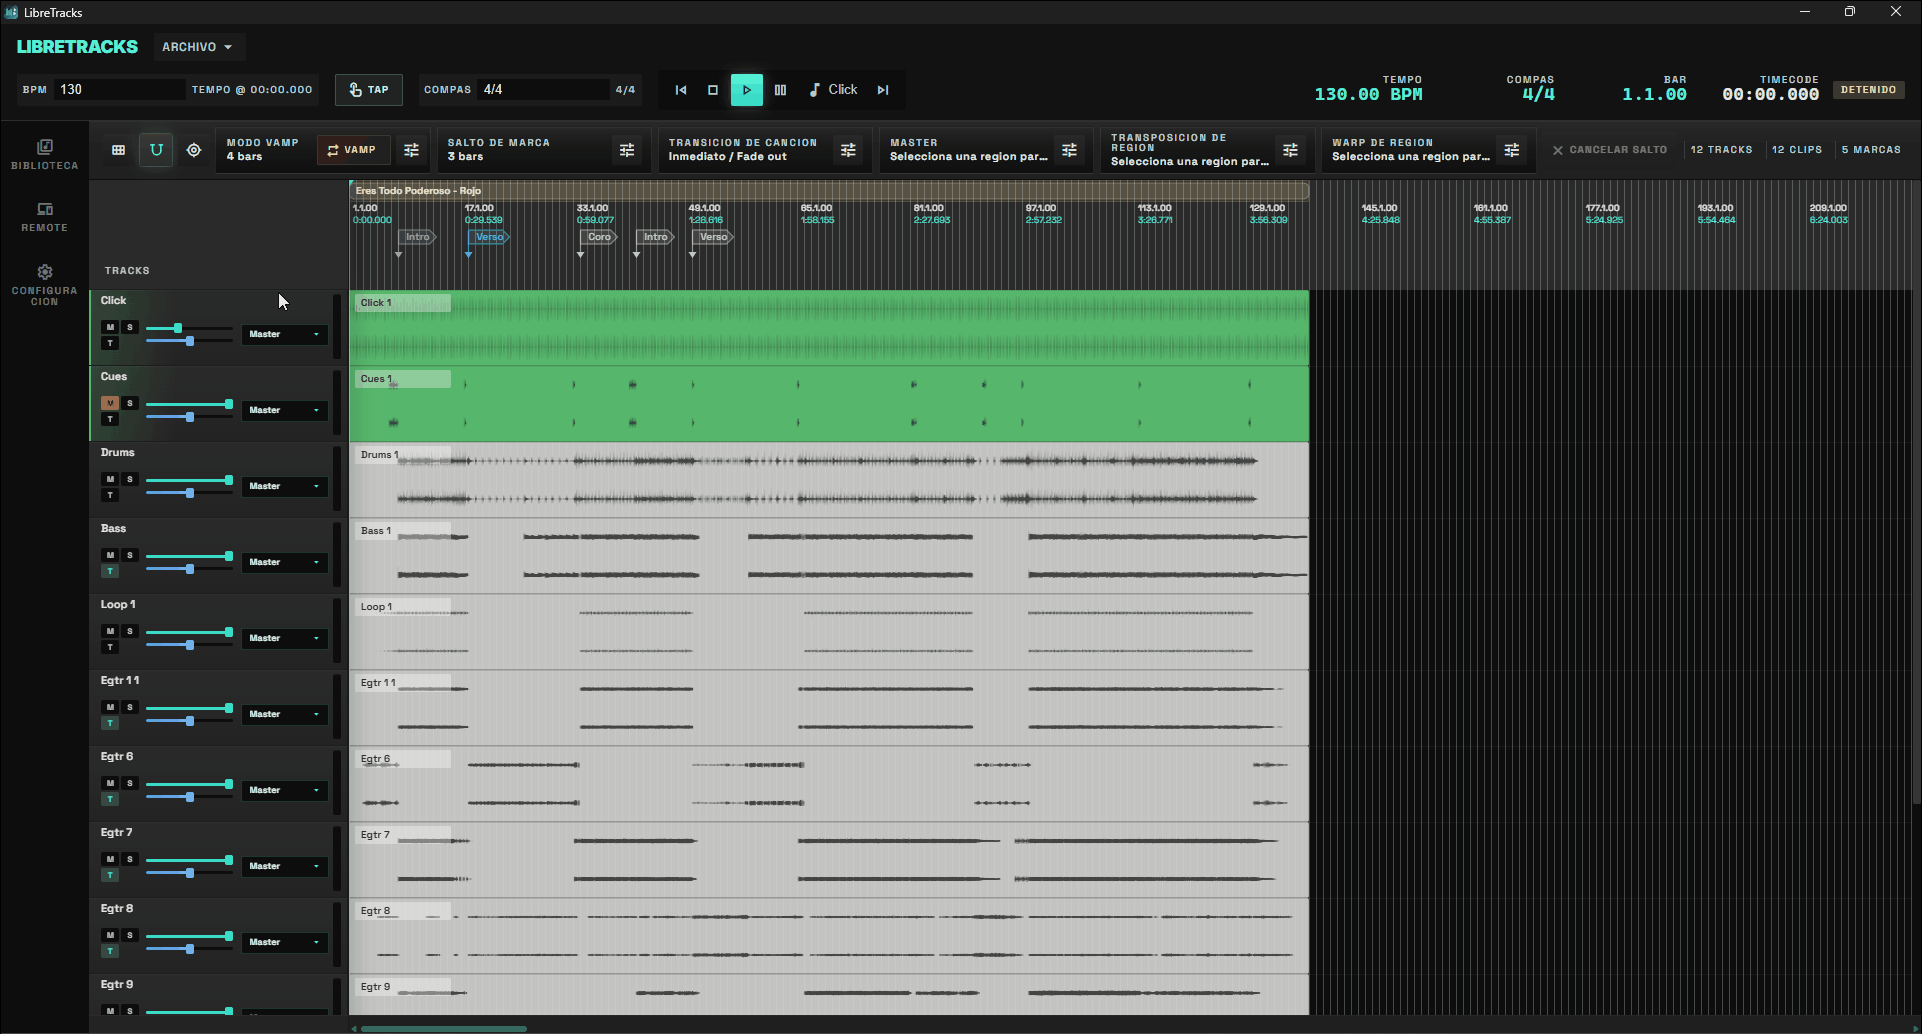Open Egtr 7 track output dropdown

(x=284, y=866)
